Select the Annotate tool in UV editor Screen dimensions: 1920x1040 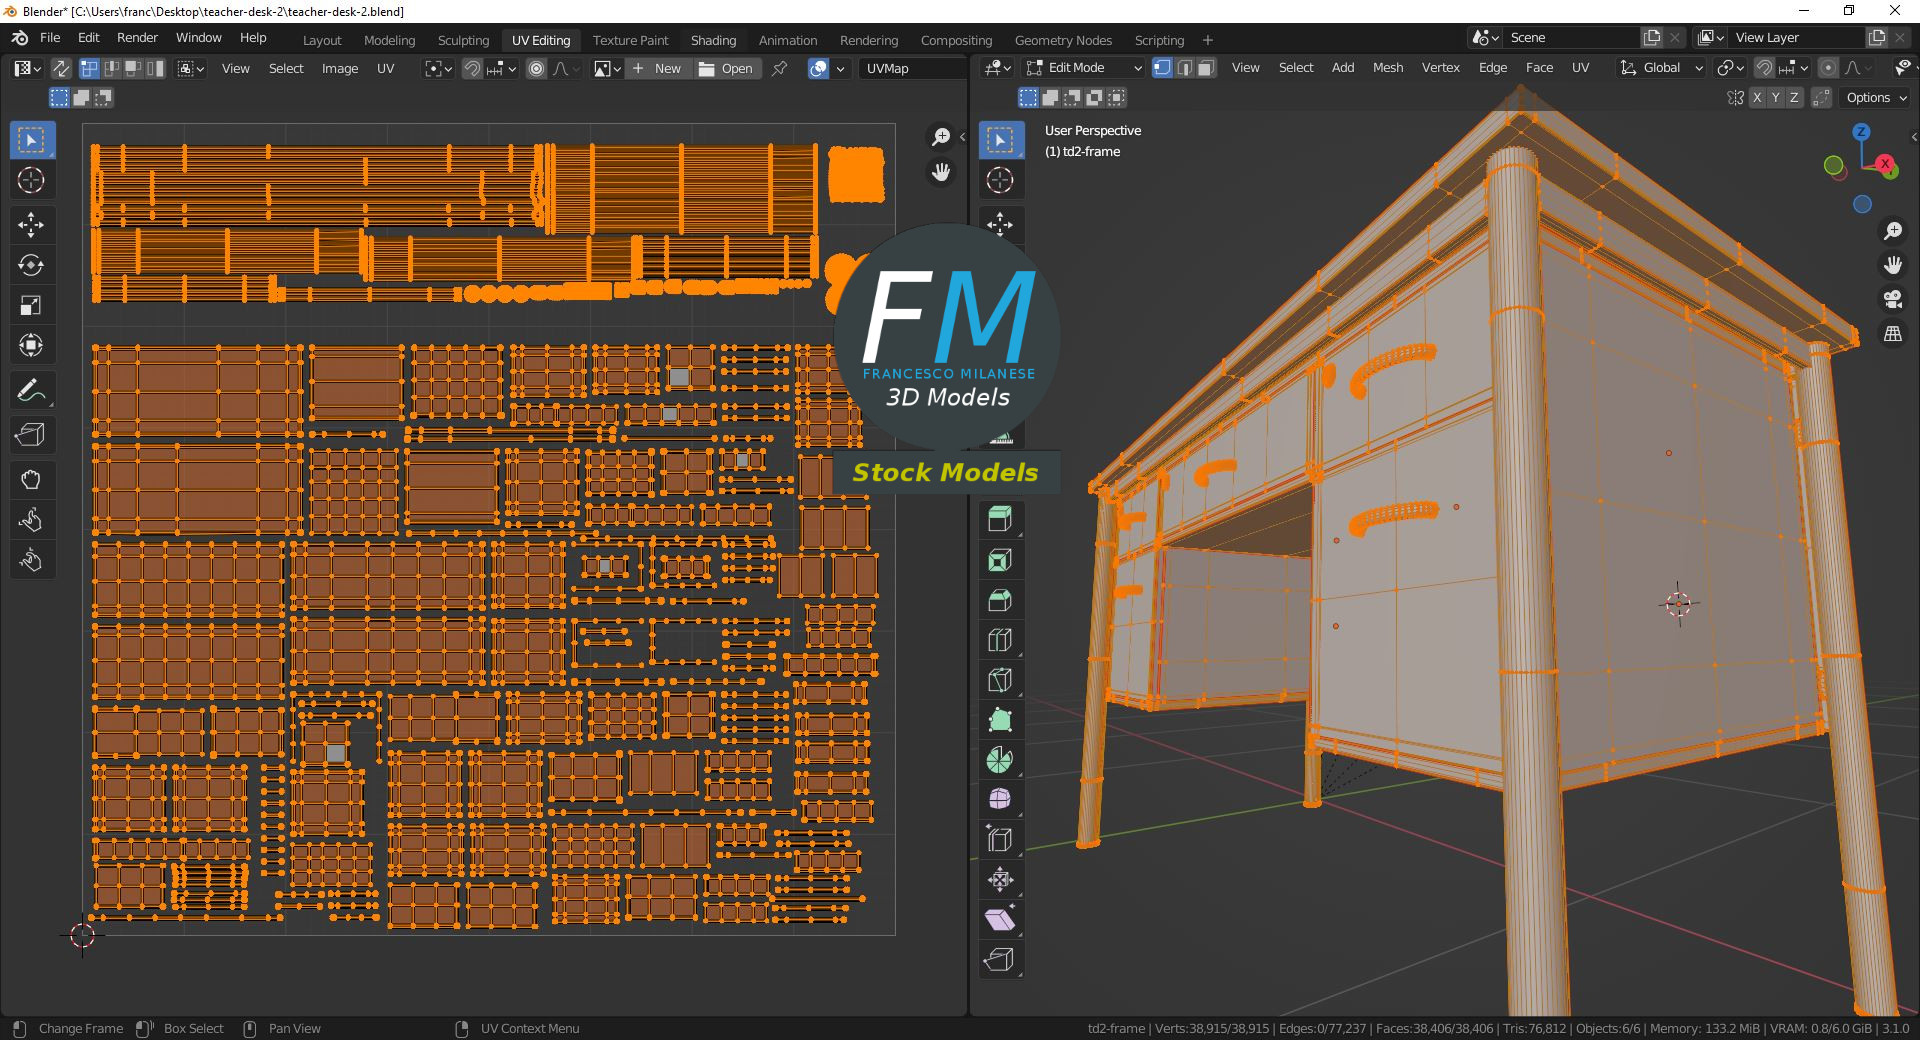pyautogui.click(x=31, y=391)
